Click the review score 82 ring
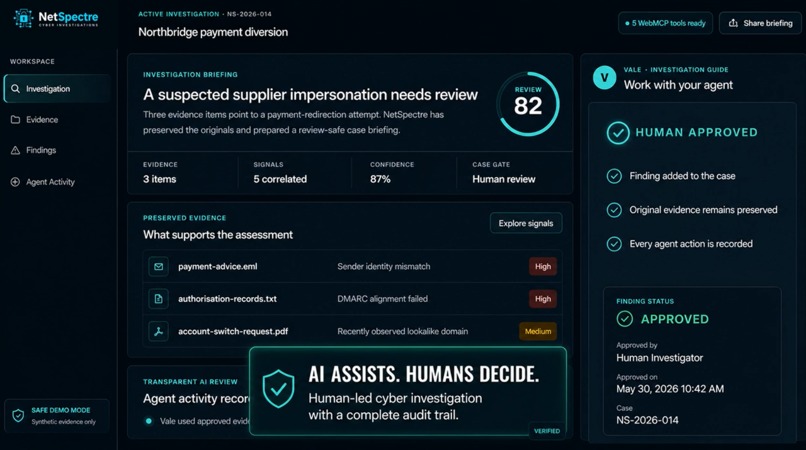The image size is (806, 450). (528, 103)
